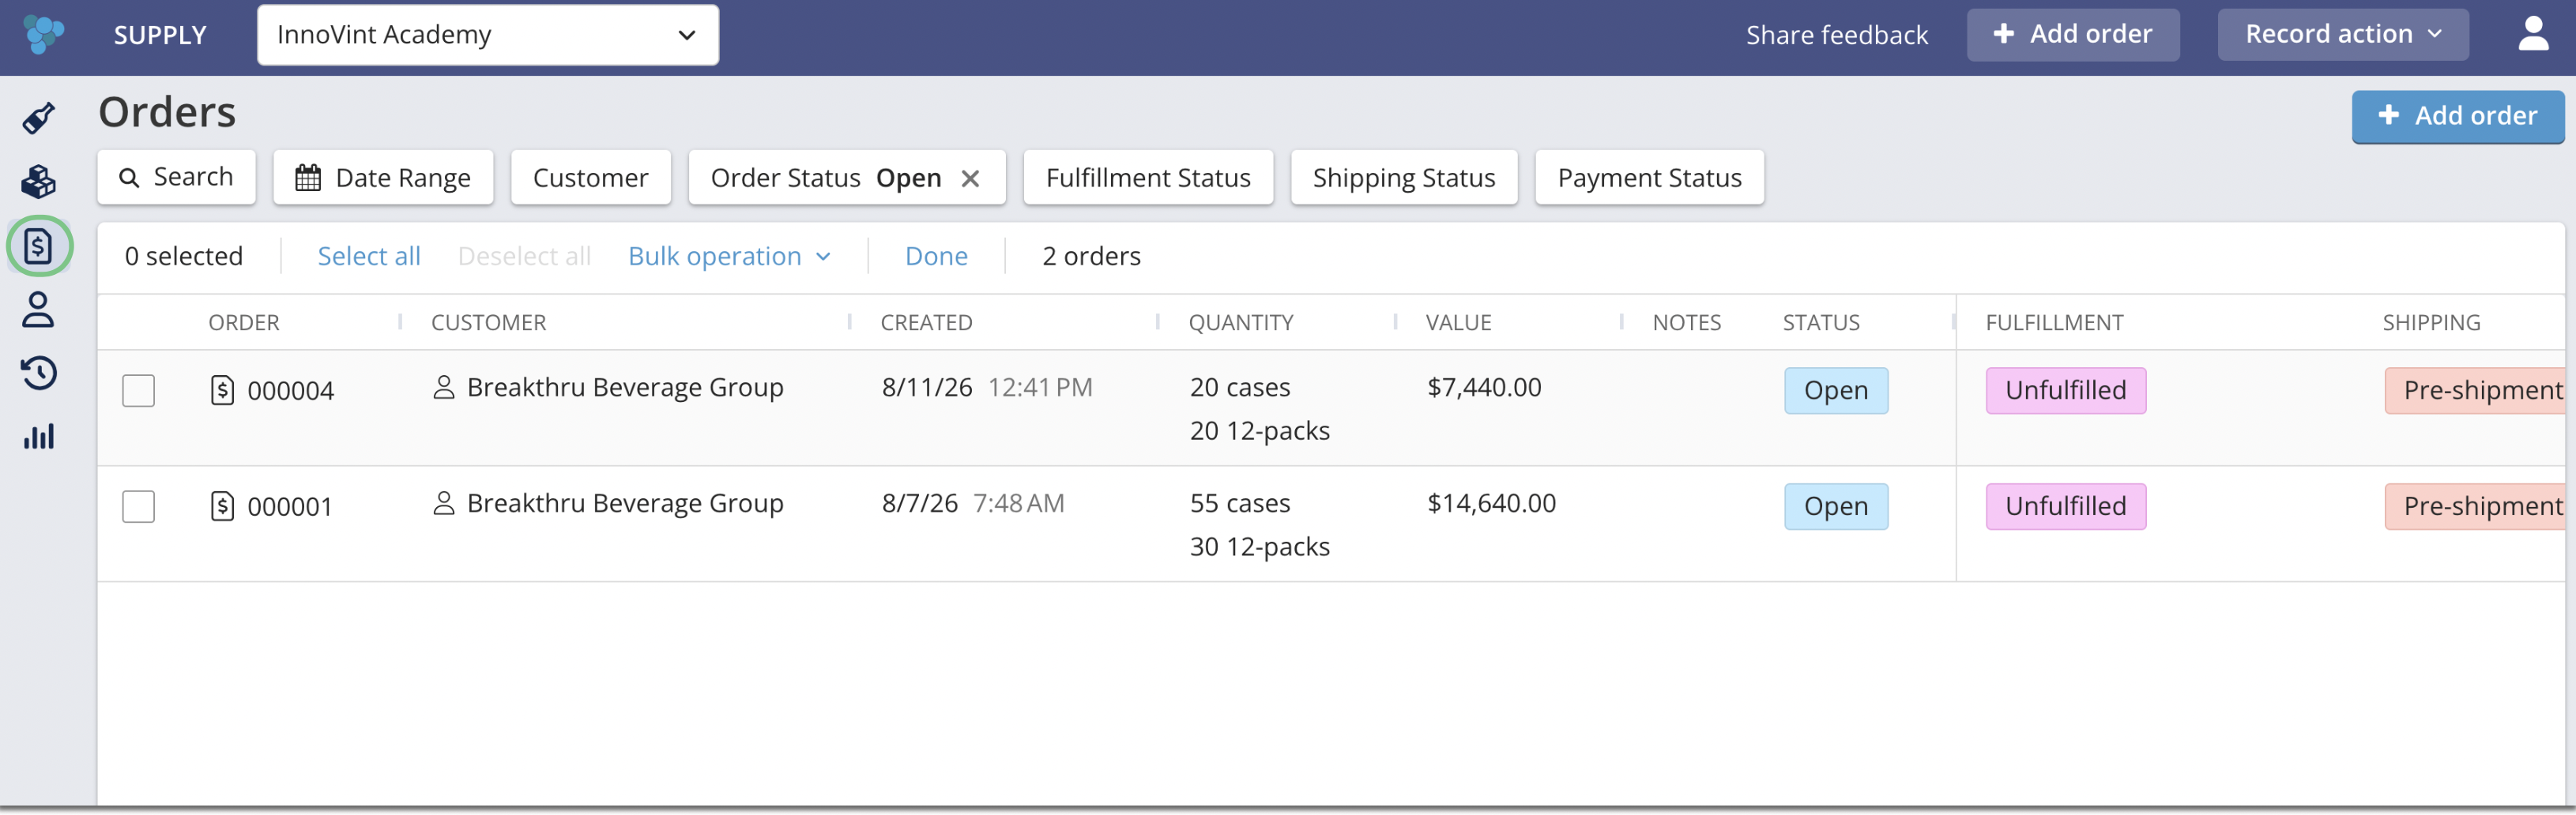Click the 8/11/26 created date
Image resolution: width=2576 pixels, height=815 pixels.
point(927,387)
